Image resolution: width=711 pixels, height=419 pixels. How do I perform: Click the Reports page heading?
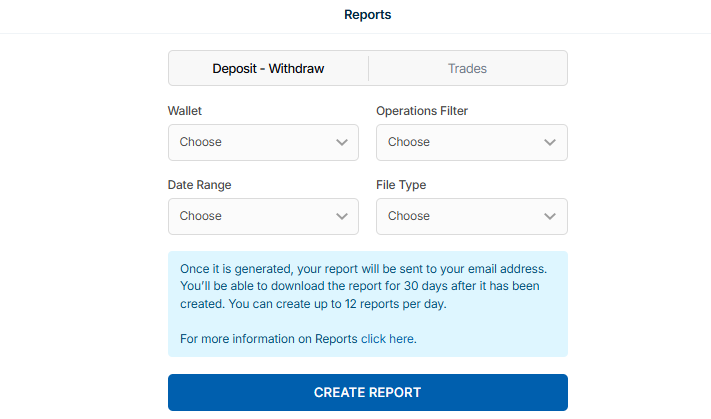tap(367, 15)
